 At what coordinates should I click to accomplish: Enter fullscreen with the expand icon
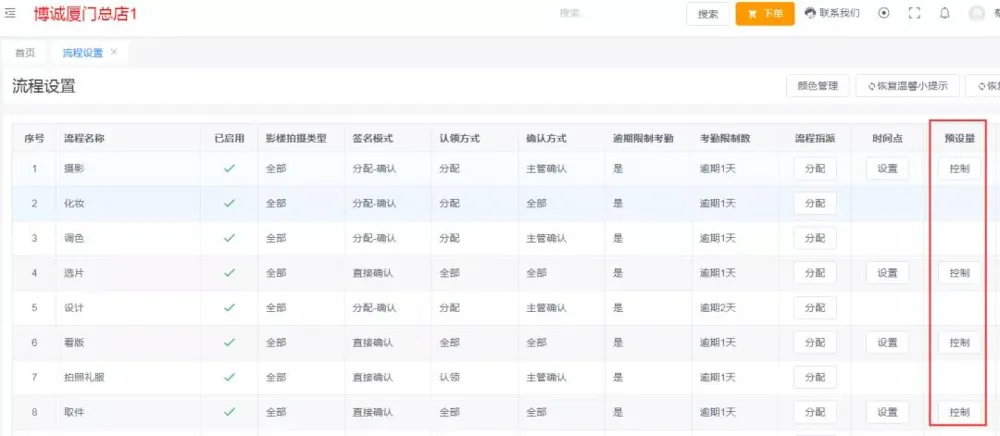coord(914,13)
